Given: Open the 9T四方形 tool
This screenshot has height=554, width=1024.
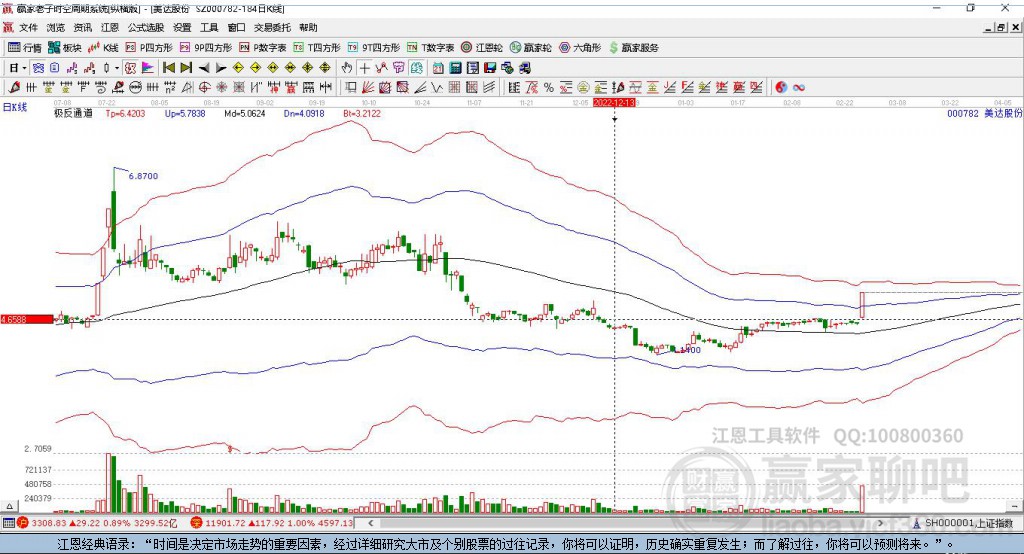Looking at the screenshot, I should (374, 48).
